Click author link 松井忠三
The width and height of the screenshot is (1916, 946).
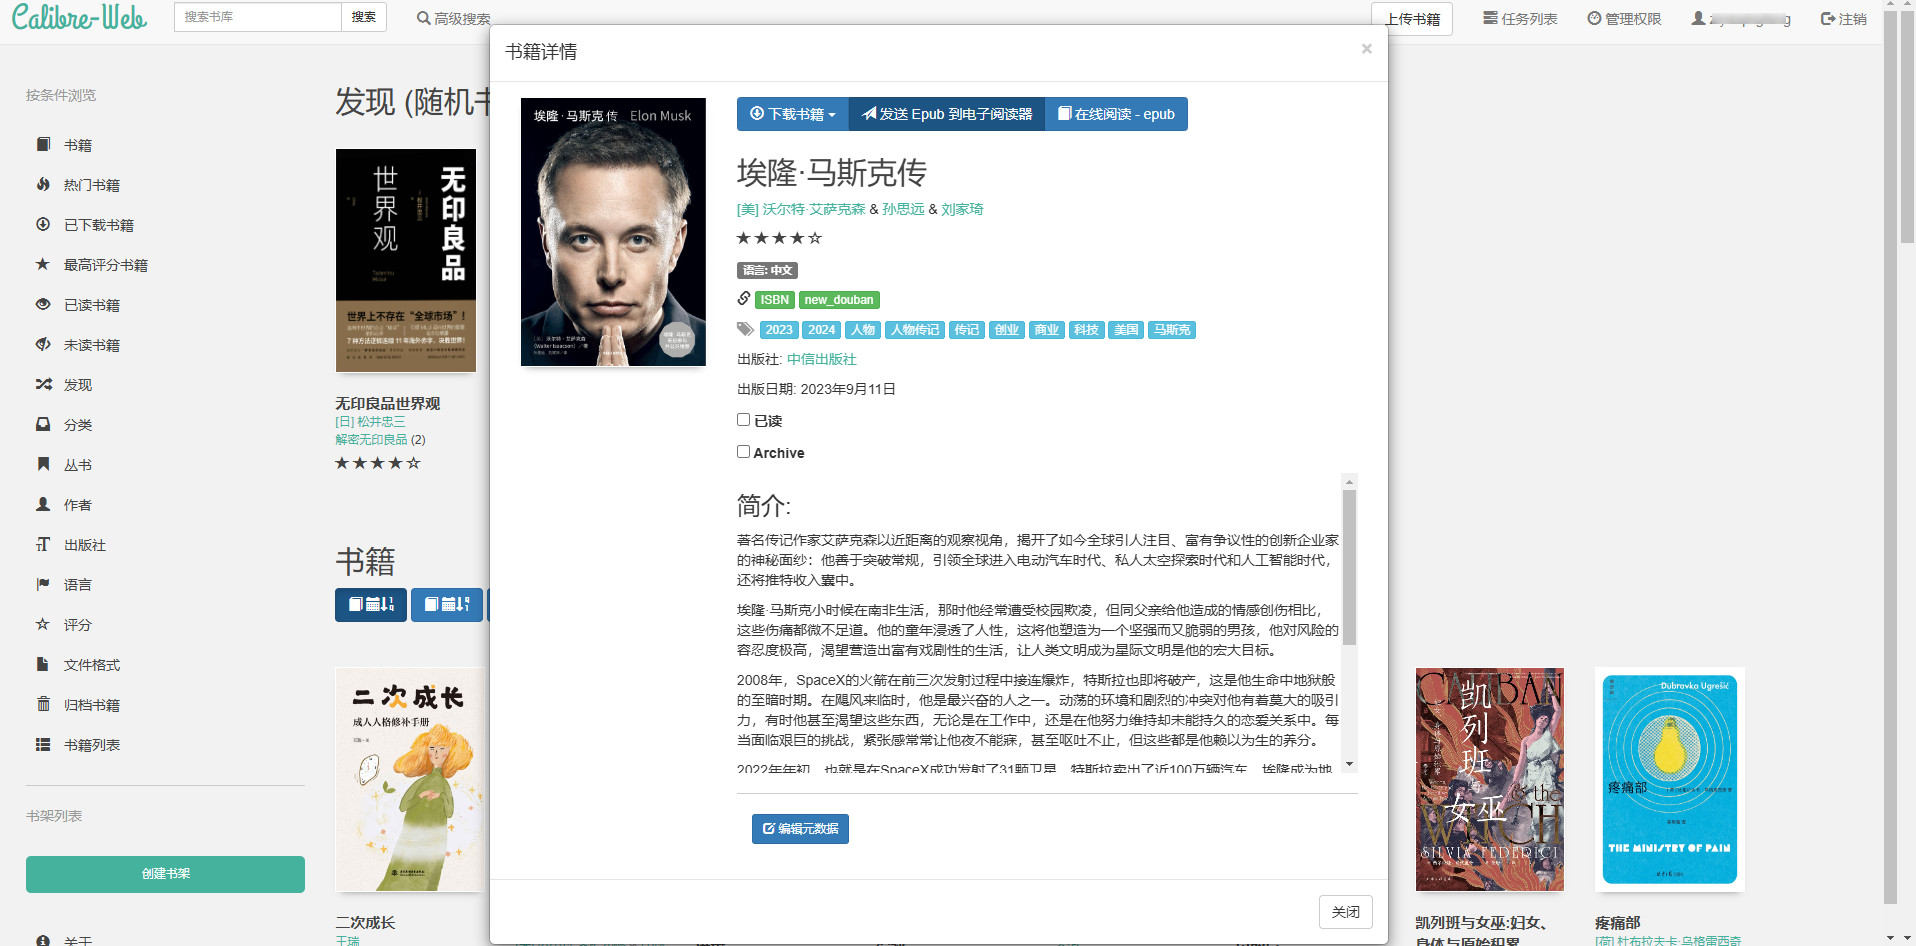coord(370,422)
